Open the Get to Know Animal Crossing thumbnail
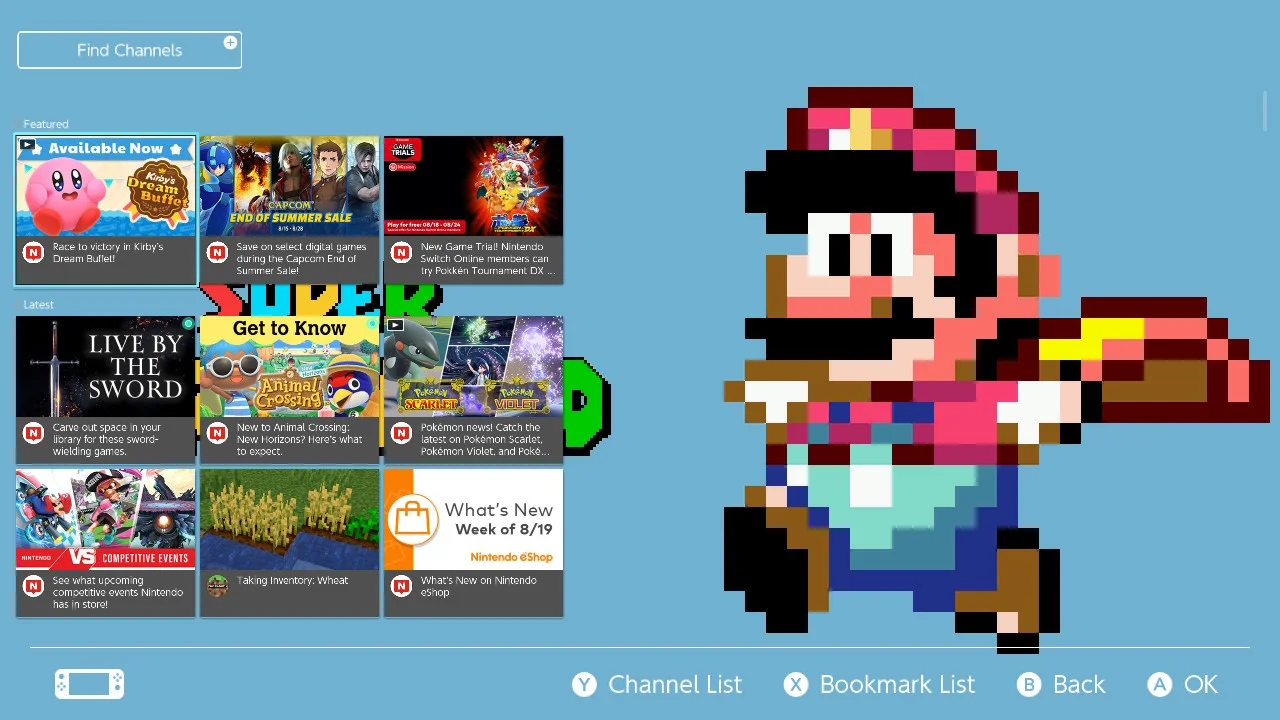This screenshot has width=1280, height=720. click(x=290, y=366)
